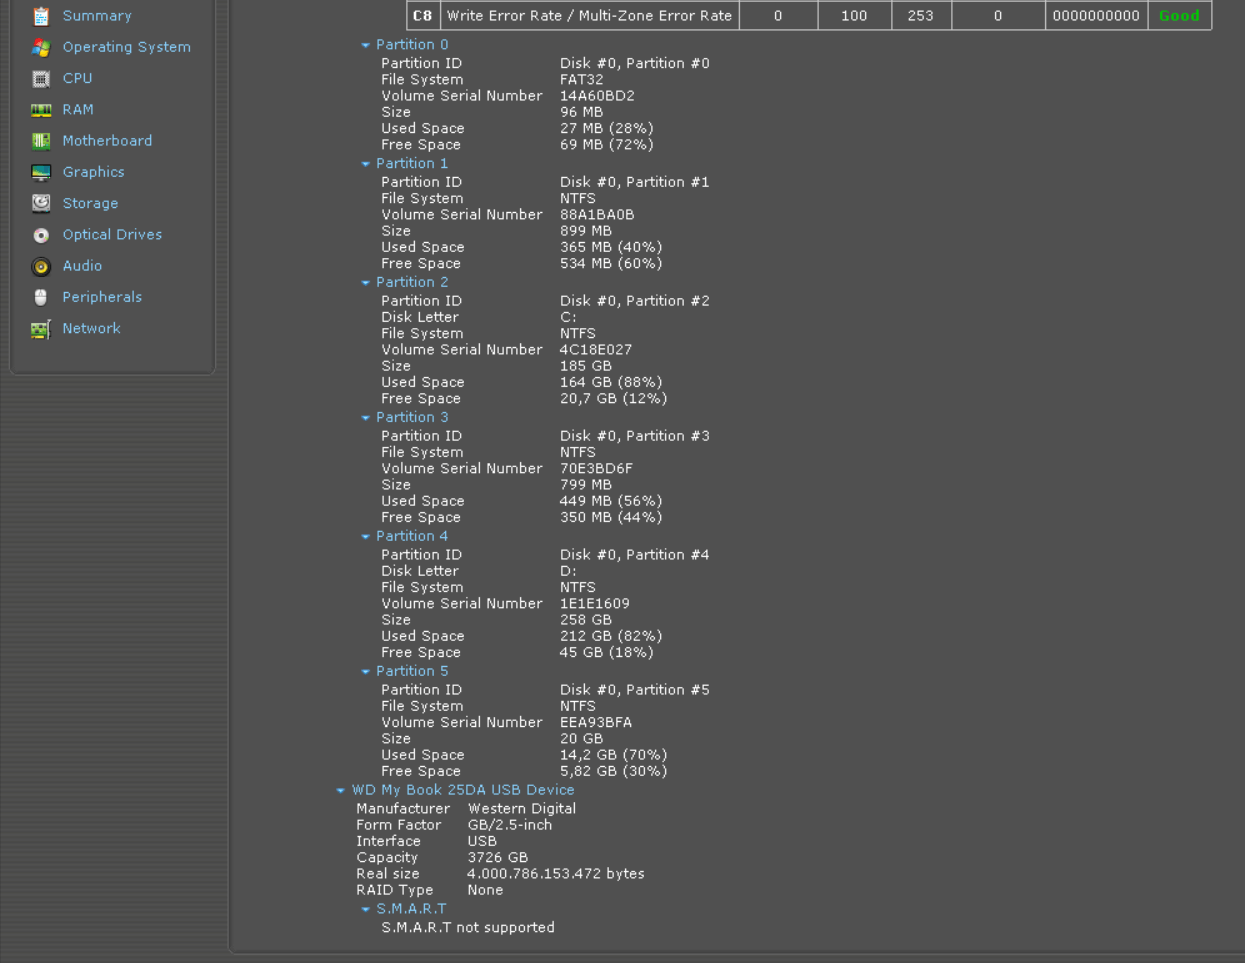This screenshot has width=1245, height=963.
Task: Go to the RAM section
Action: coord(78,110)
